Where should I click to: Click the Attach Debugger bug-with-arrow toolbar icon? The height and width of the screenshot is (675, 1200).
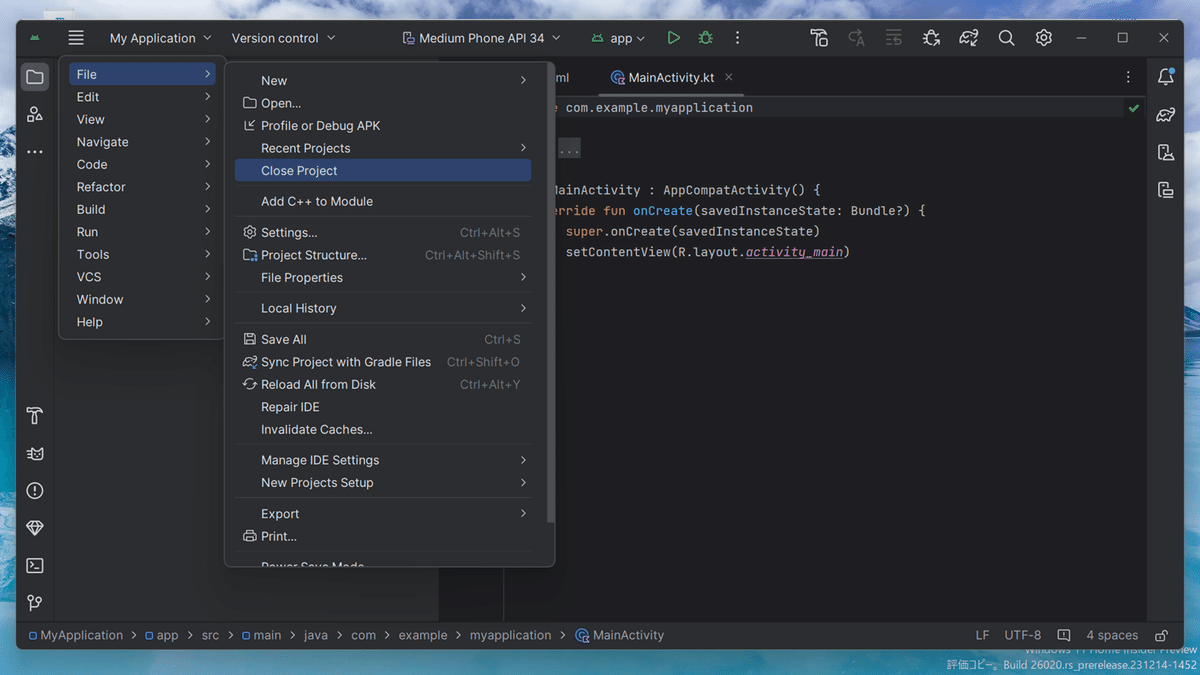[931, 38]
